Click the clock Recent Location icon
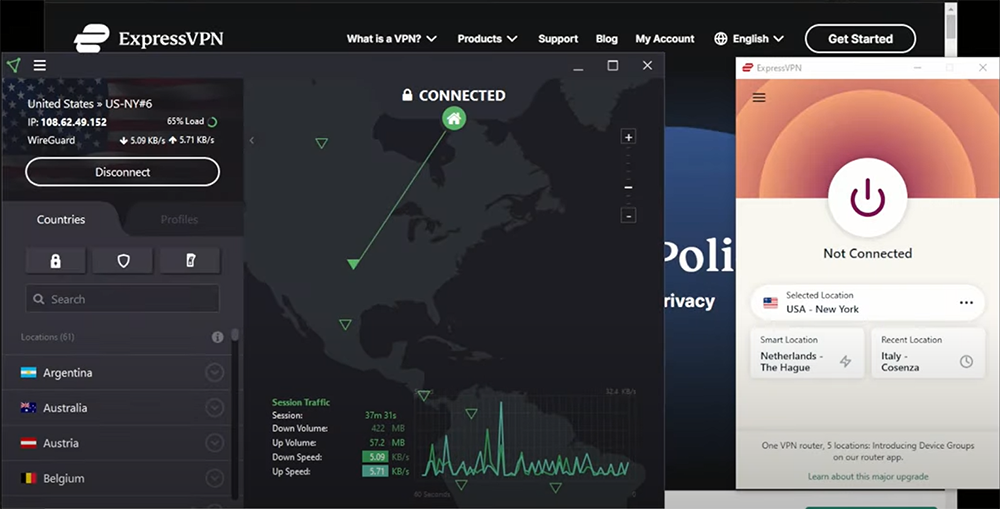The image size is (1000, 509). (x=966, y=362)
